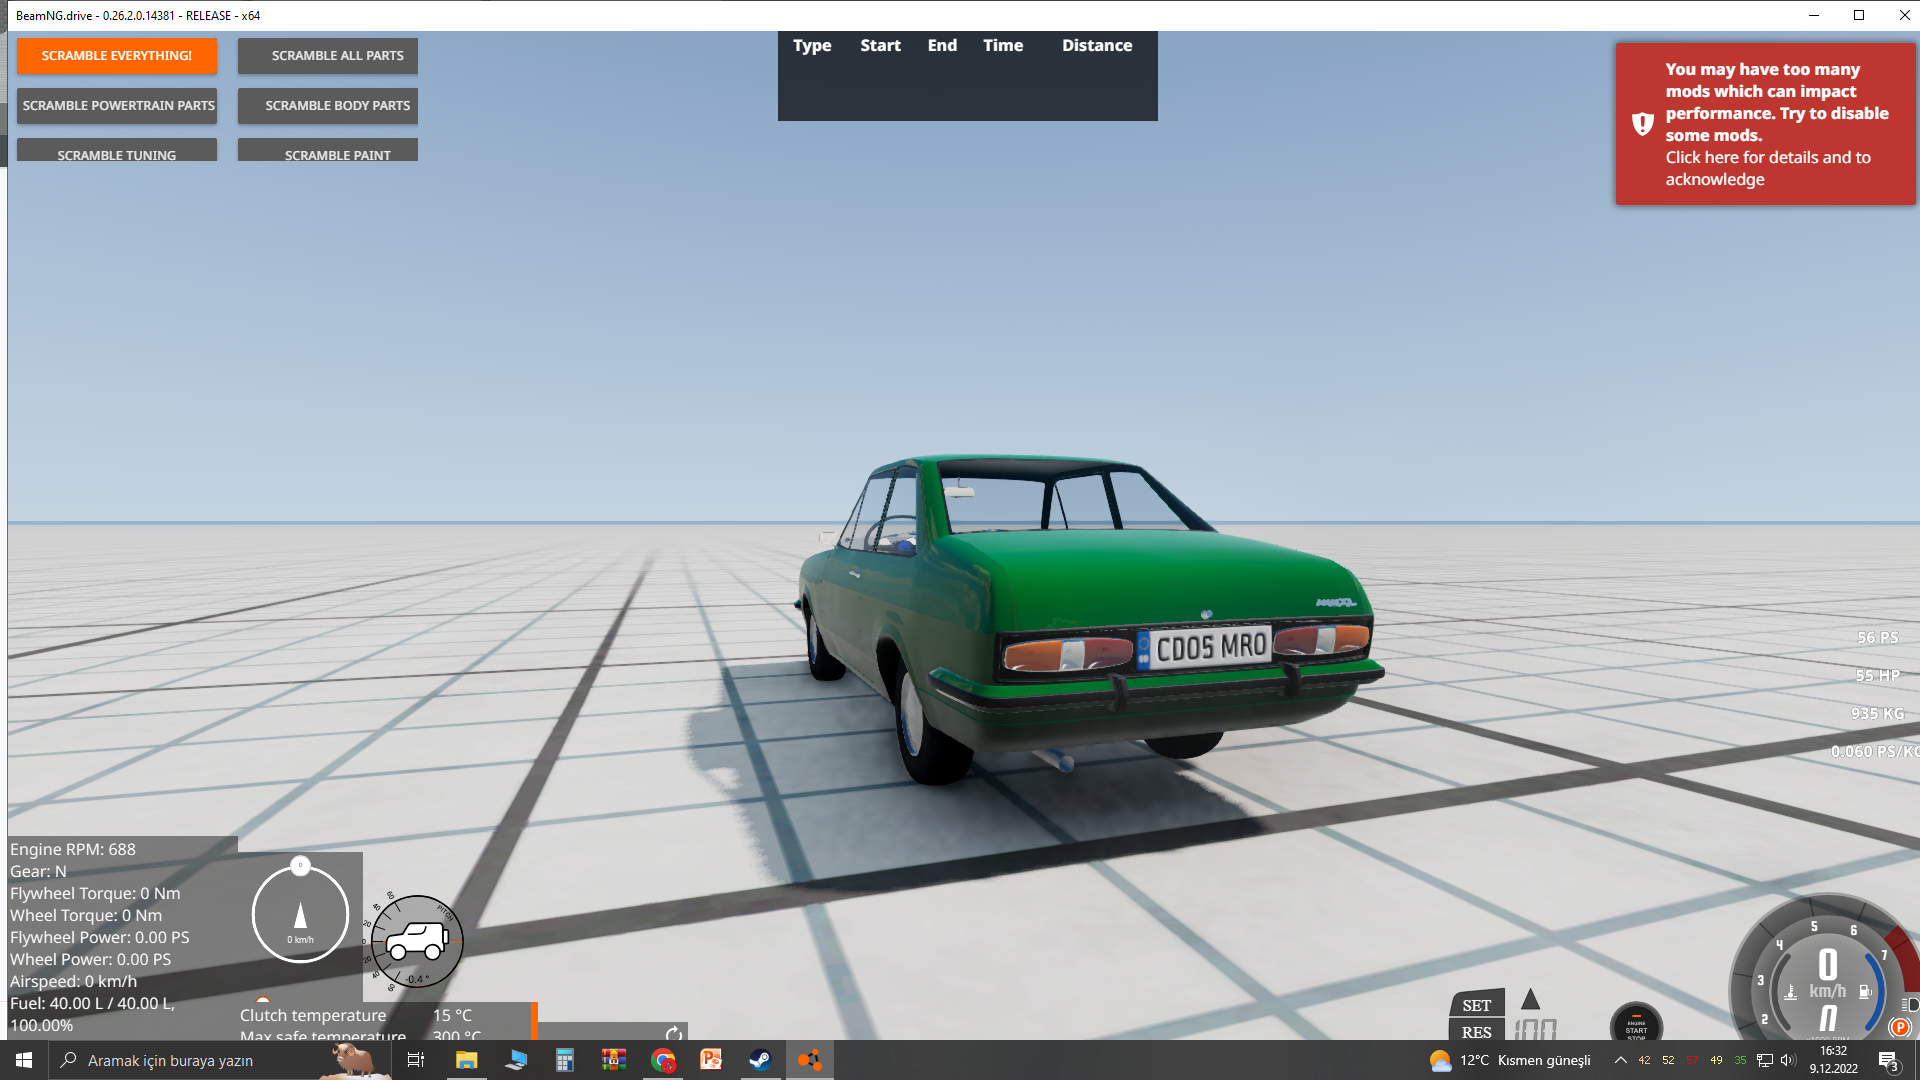1920x1080 pixels.
Task: Click the cruise control speed up arrow
Action: 1530,999
